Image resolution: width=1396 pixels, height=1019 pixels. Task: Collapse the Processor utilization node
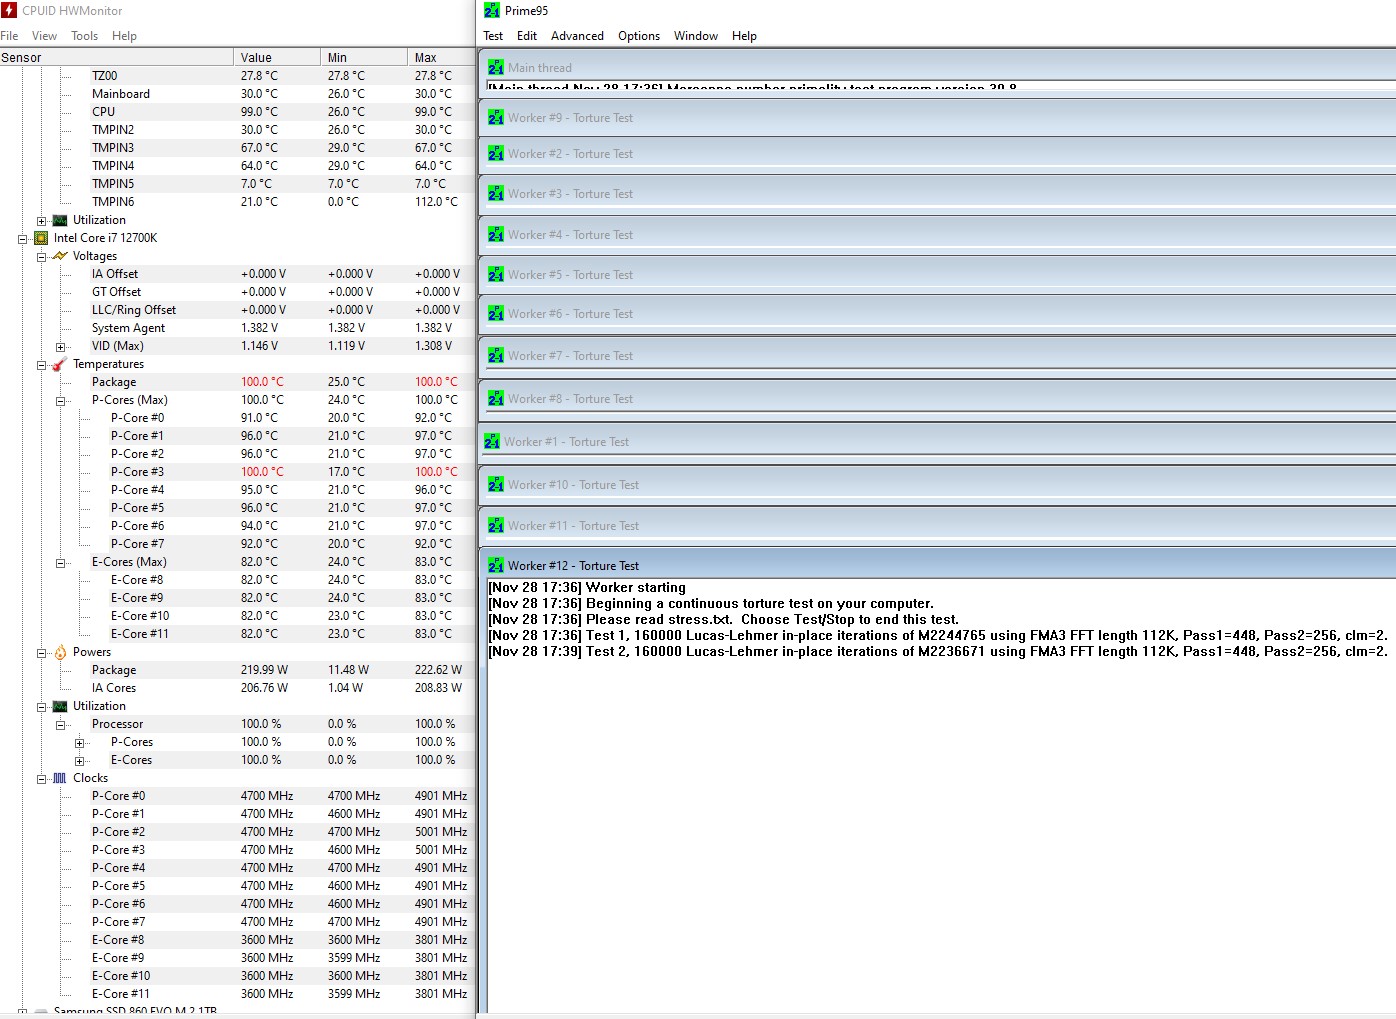[61, 725]
